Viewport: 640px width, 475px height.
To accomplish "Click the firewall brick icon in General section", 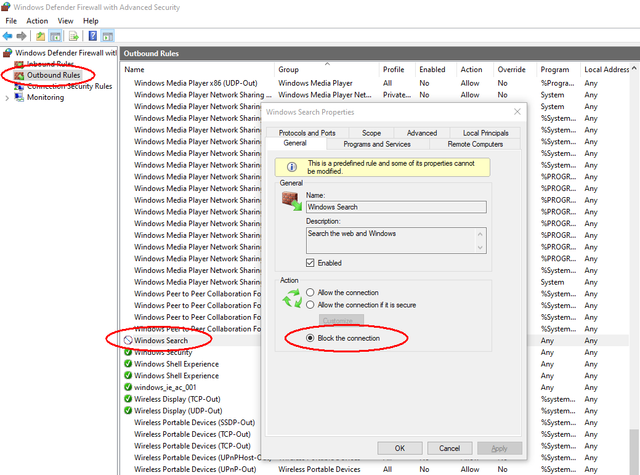I will [x=291, y=202].
